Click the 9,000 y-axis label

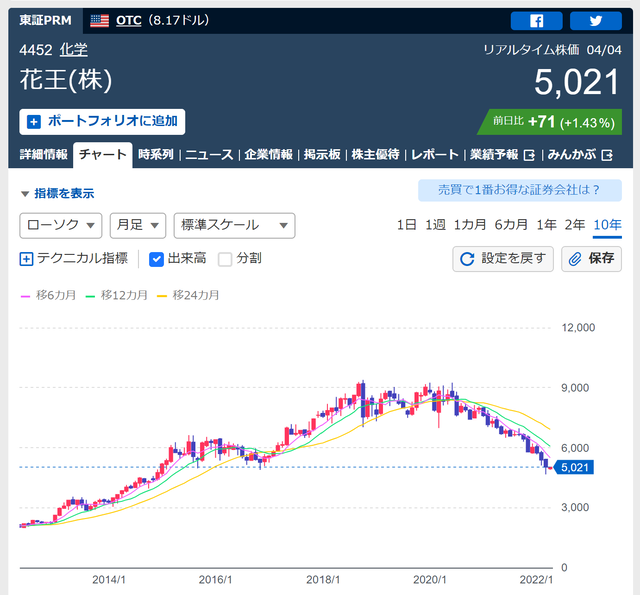575,388
